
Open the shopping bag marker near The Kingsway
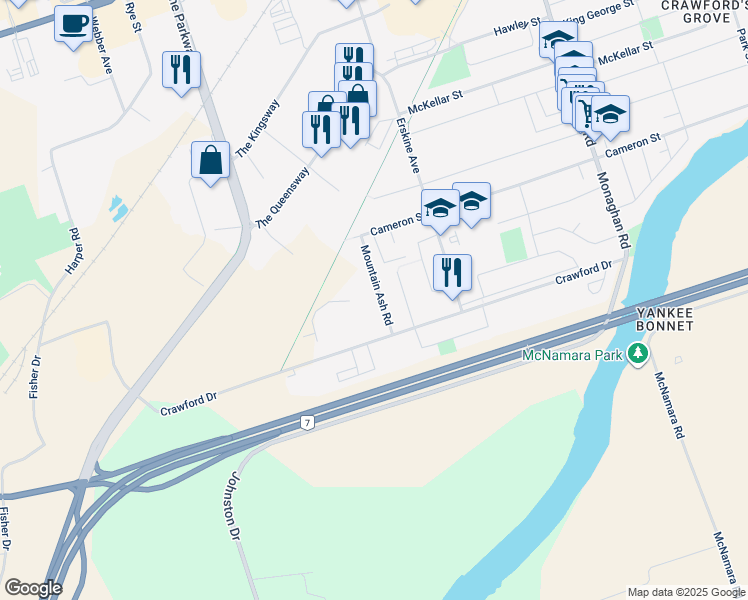pos(210,160)
